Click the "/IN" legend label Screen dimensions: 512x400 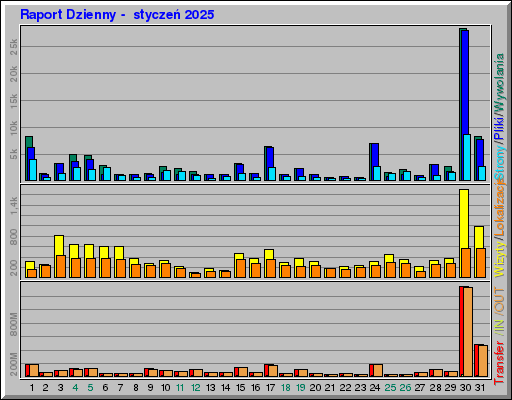click(500, 327)
